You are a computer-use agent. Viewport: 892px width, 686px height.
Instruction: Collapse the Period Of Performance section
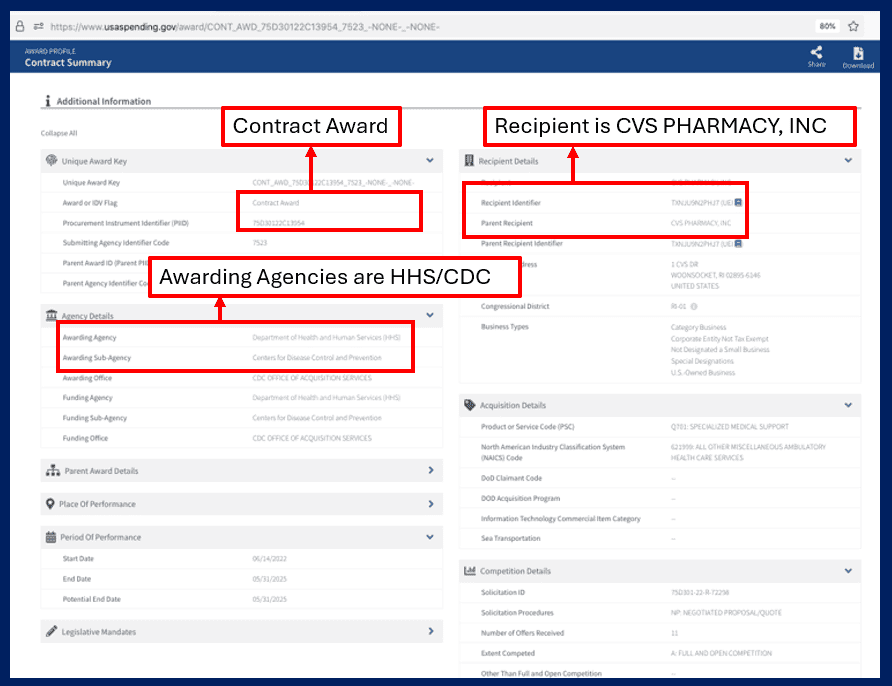click(x=430, y=537)
